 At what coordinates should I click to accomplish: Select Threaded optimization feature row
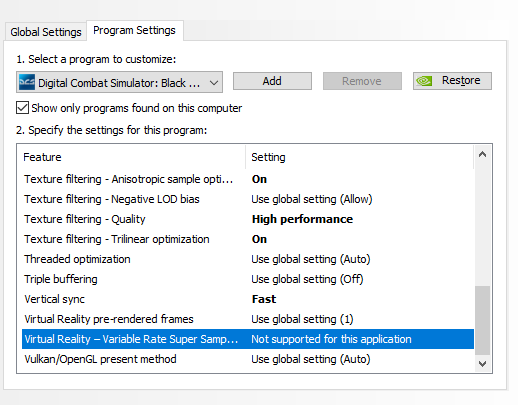(x=248, y=259)
